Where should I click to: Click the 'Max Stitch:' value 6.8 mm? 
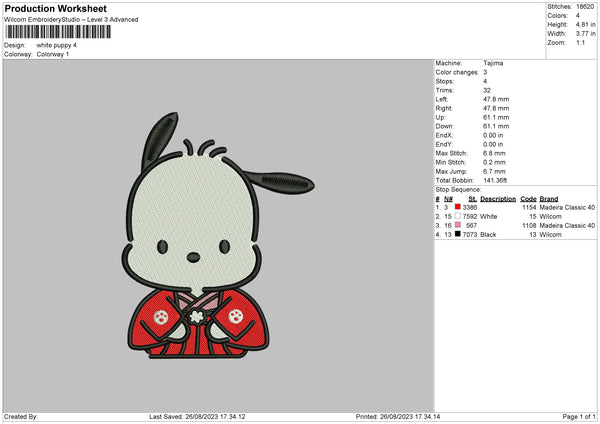(494, 153)
